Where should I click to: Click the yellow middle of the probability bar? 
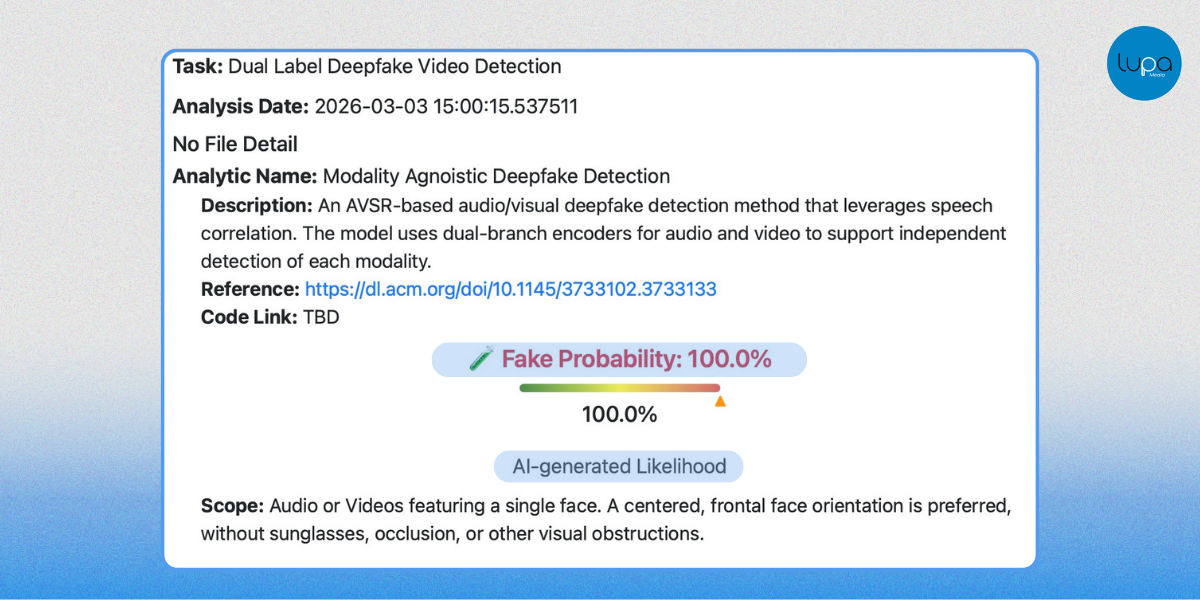click(620, 388)
